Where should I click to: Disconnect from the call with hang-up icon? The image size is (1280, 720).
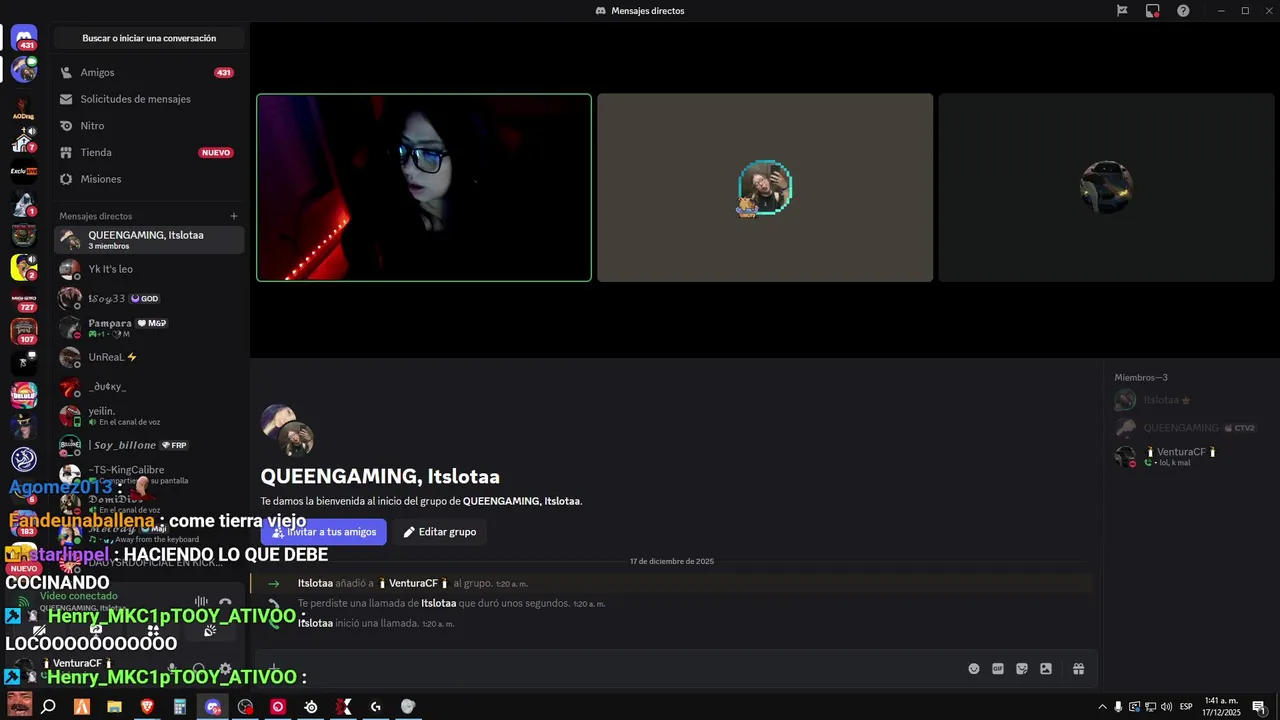click(x=226, y=603)
